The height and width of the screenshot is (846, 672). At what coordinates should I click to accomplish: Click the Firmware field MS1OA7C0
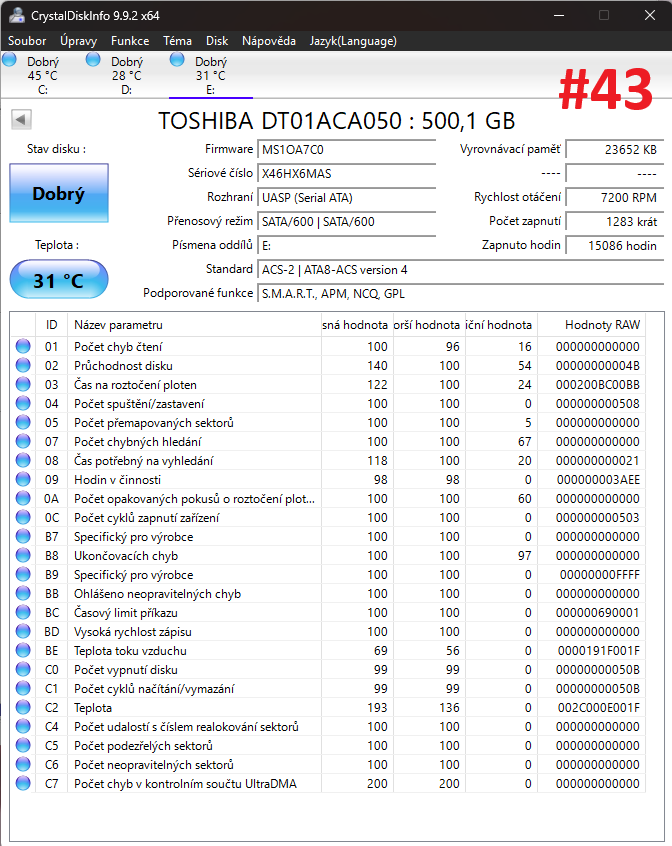click(x=346, y=150)
